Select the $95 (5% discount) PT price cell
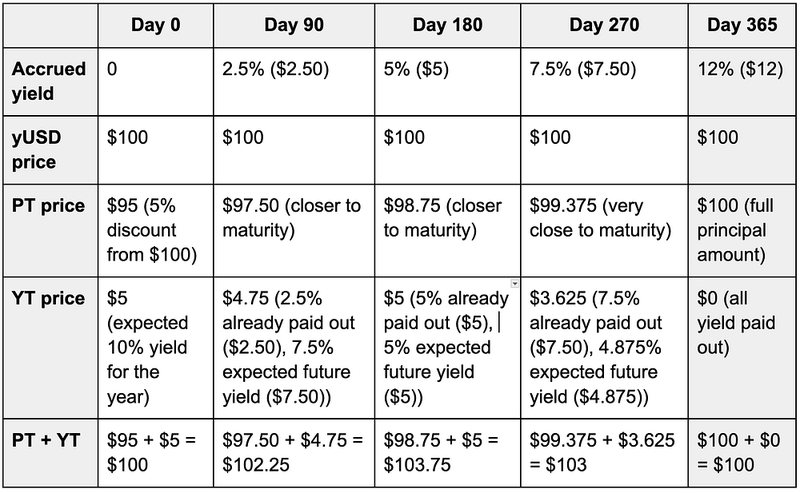The width and height of the screenshot is (800, 493). pos(156,228)
